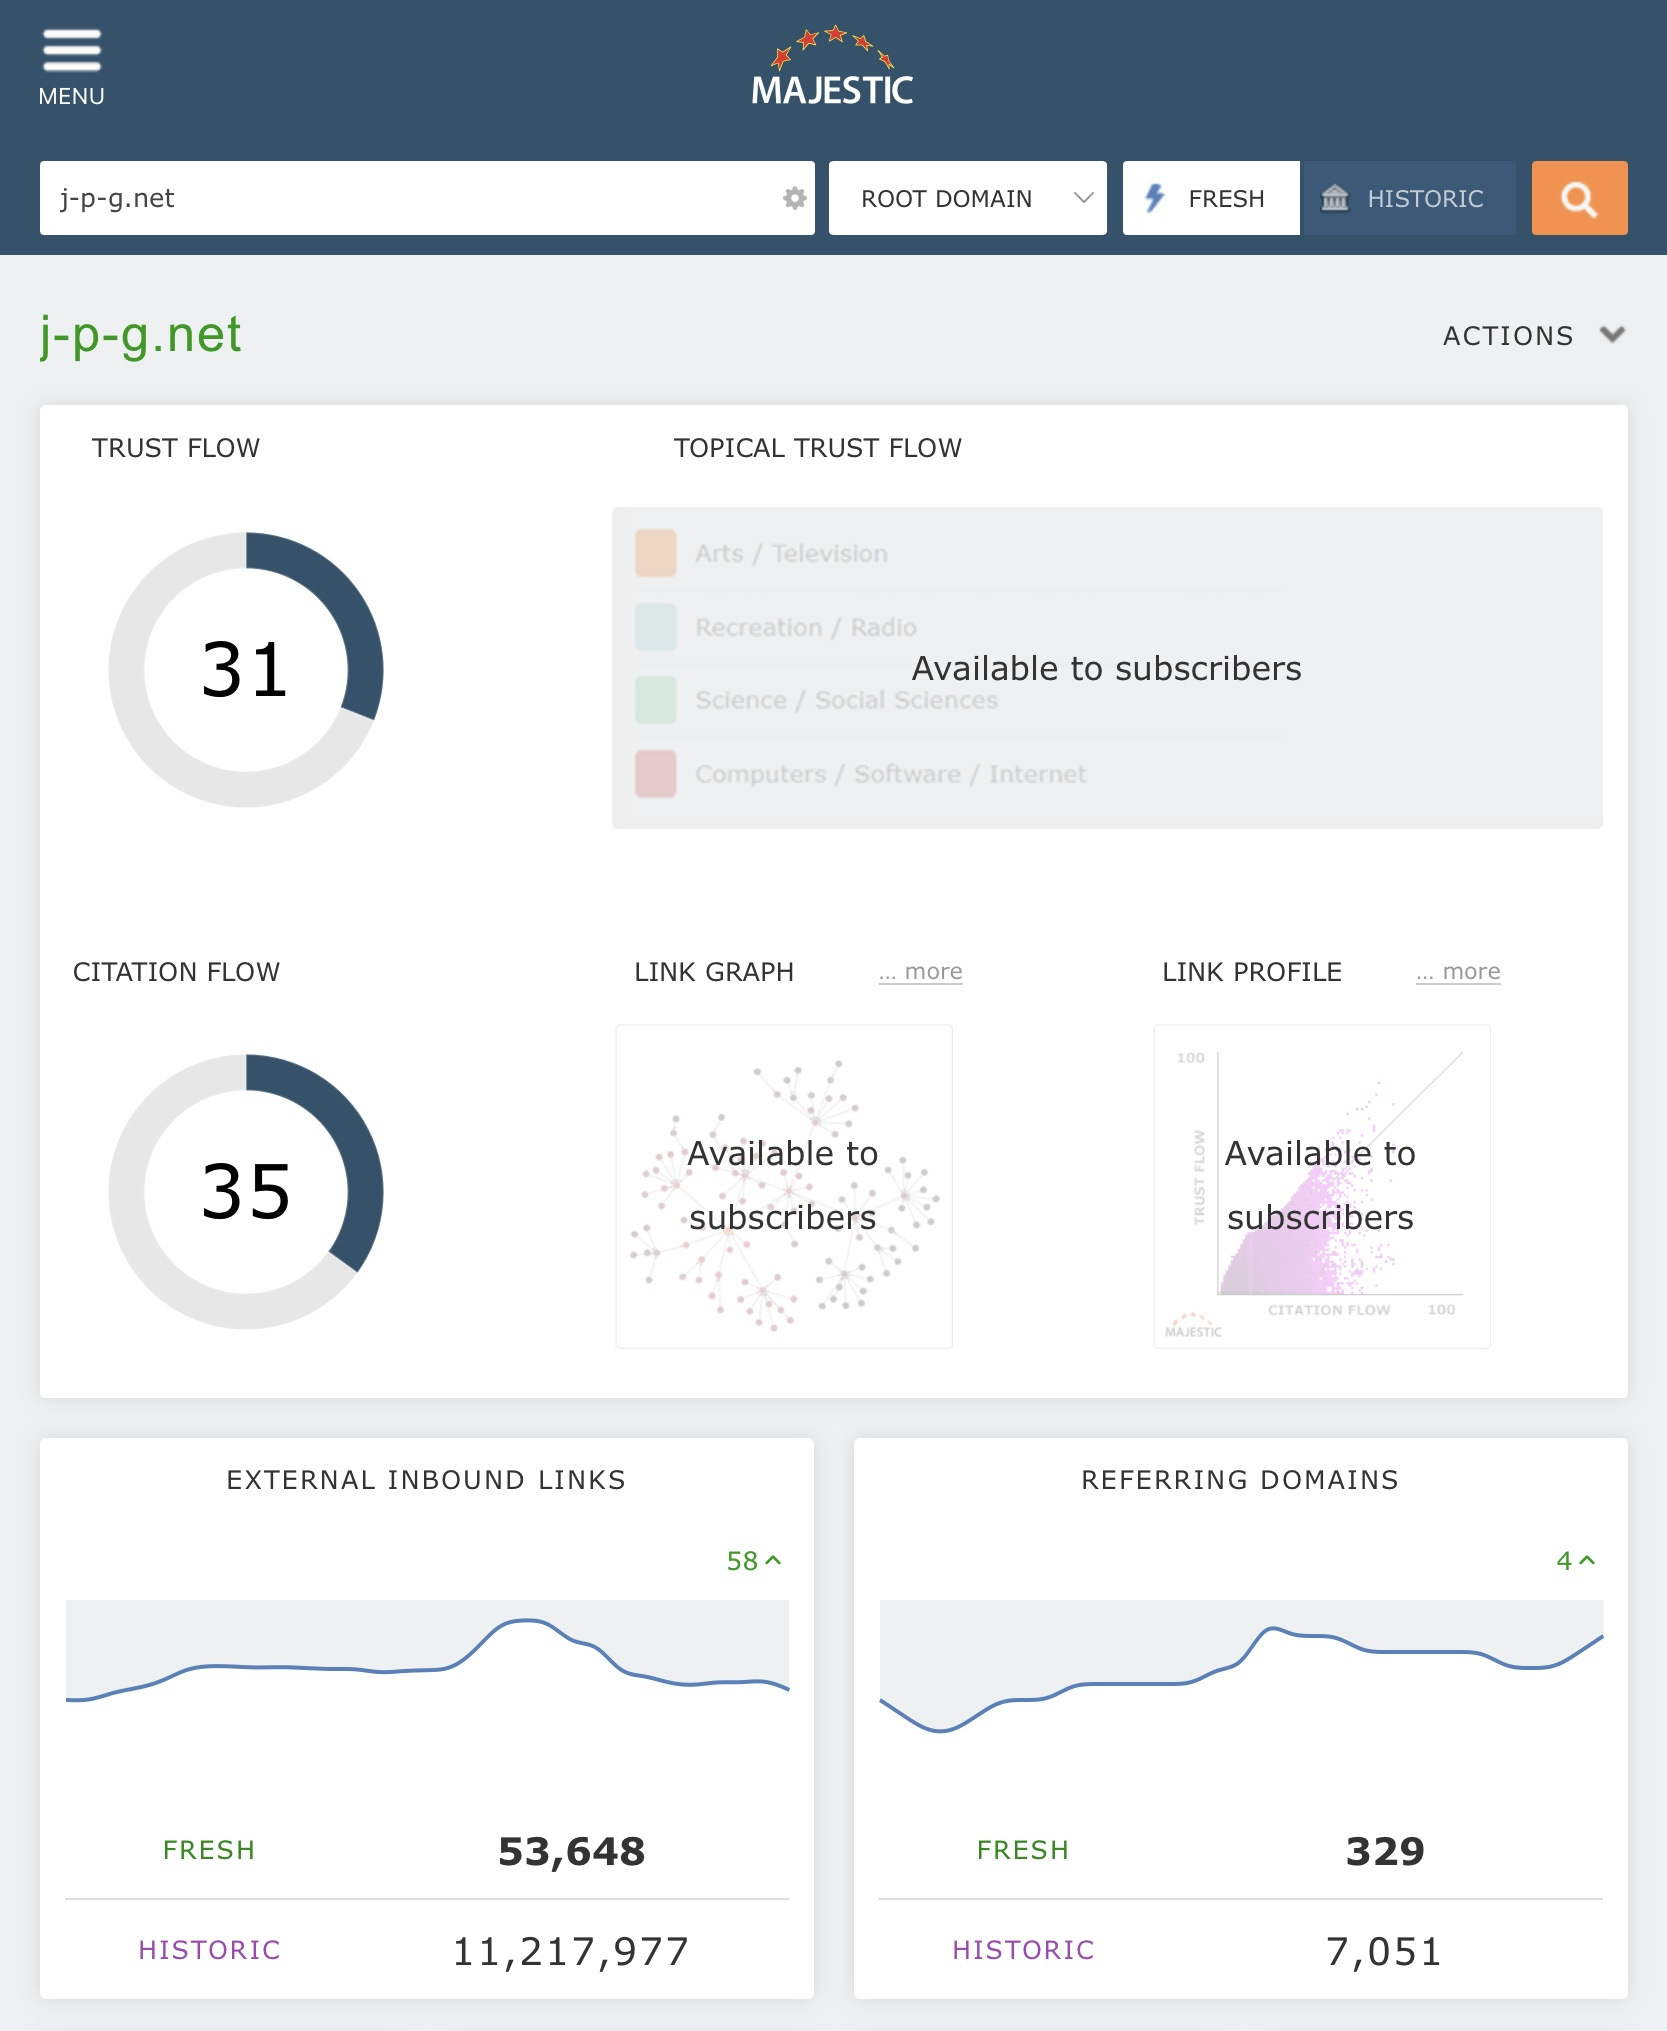Click the REFERRING DOMAINS heading
The height and width of the screenshot is (2031, 1667).
tap(1240, 1480)
